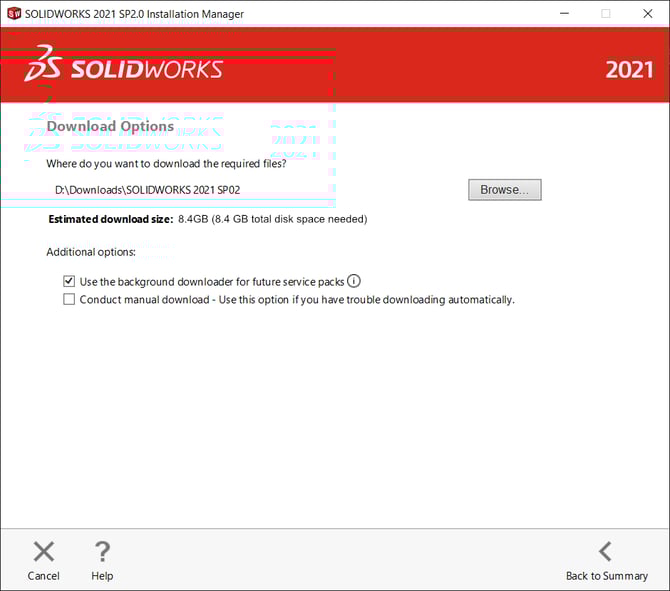Click the Download Options heading
This screenshot has width=670, height=591.
click(x=110, y=127)
